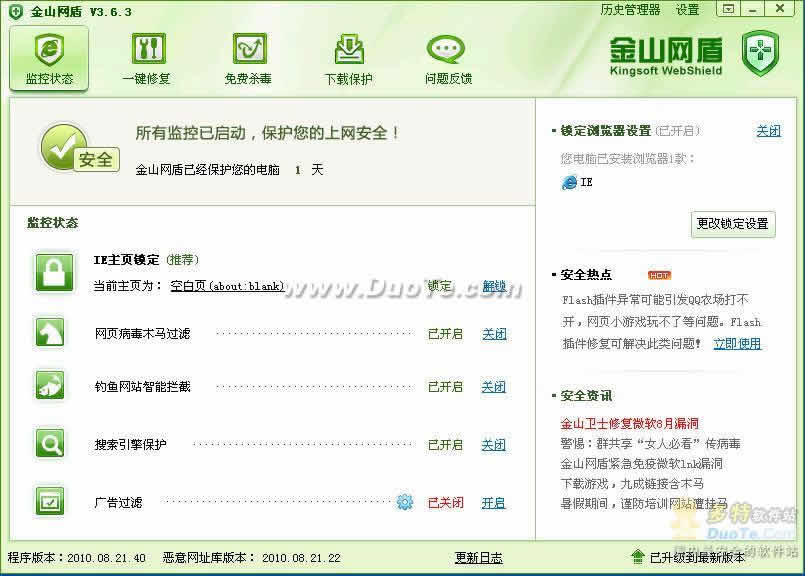The width and height of the screenshot is (805, 576).
Task: Open news 金山网盾紧急免疫微软lnk漏洞
Action: [641, 464]
